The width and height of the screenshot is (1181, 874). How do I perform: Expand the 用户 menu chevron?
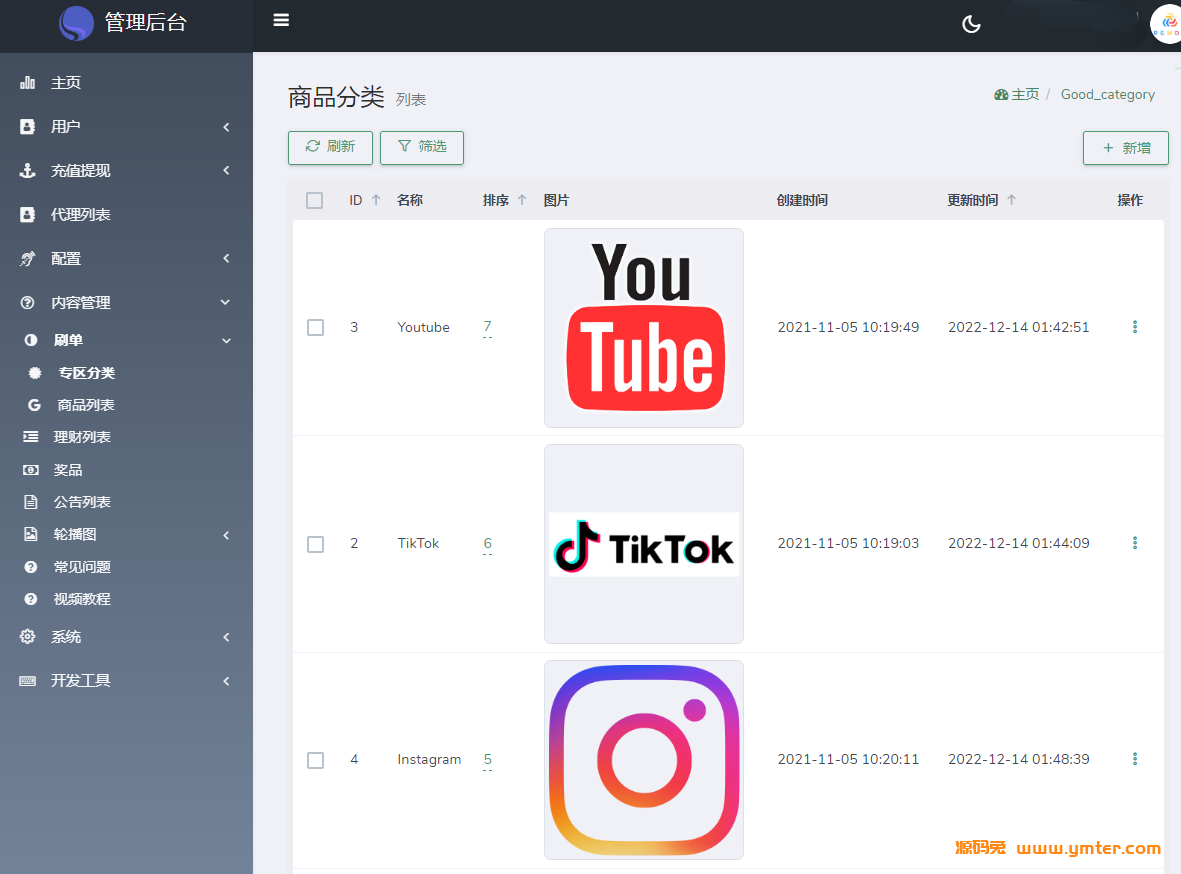226,127
